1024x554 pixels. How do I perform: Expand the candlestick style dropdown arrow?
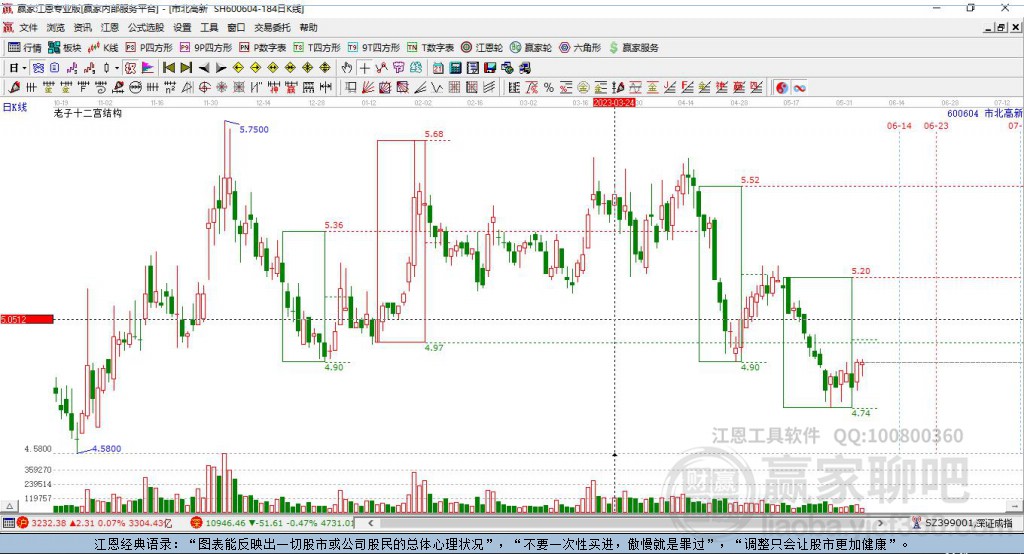coord(117,68)
